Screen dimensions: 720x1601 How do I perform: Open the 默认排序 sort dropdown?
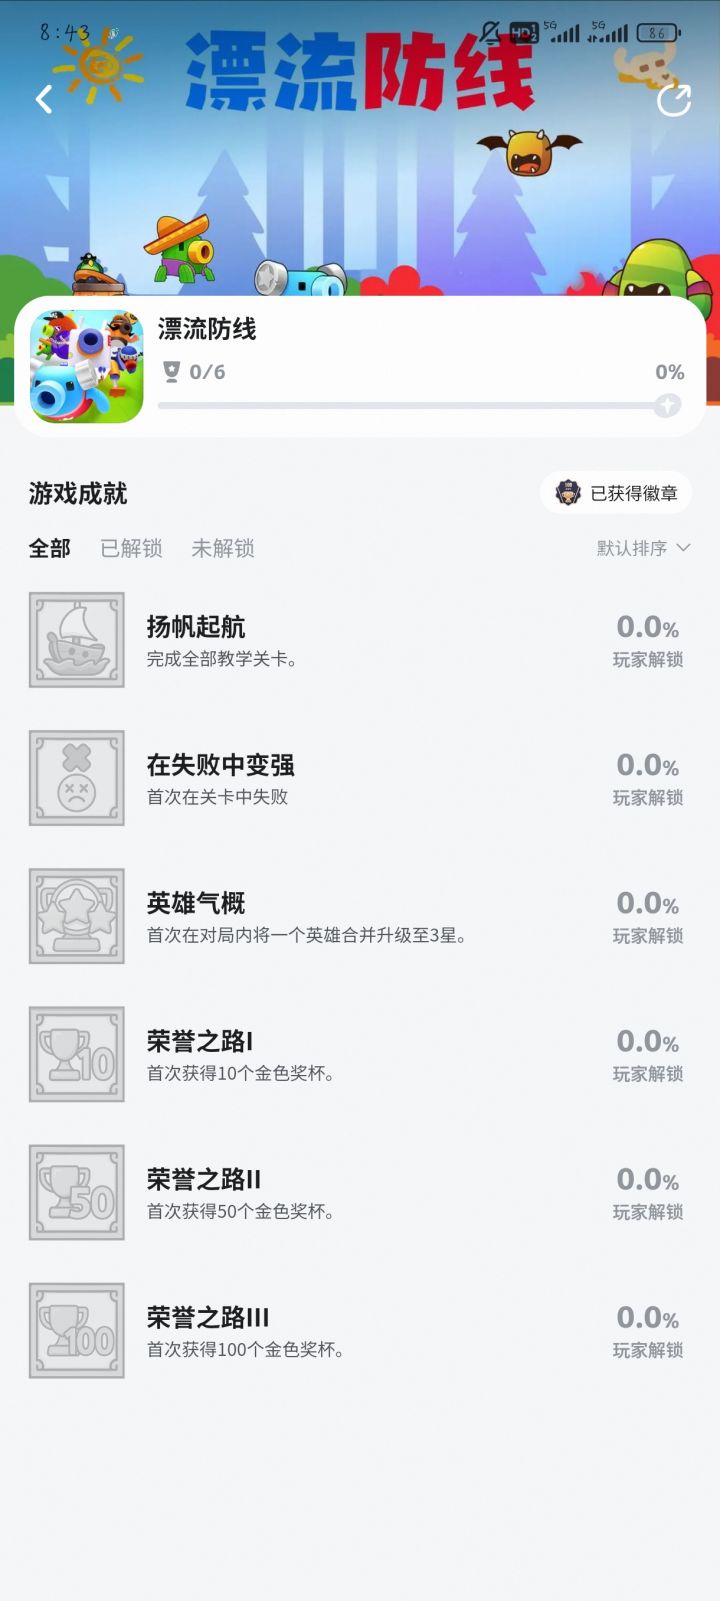pos(632,548)
